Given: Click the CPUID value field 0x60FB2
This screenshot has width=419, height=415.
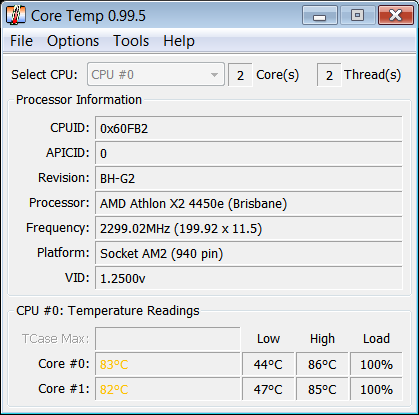Looking at the screenshot, I should 249,128.
